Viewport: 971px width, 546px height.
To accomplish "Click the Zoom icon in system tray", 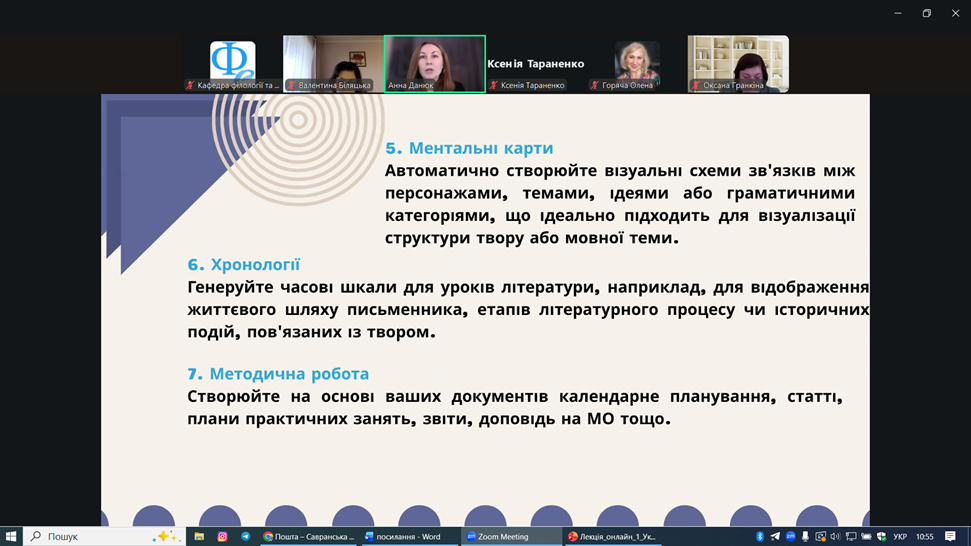I will [x=790, y=537].
